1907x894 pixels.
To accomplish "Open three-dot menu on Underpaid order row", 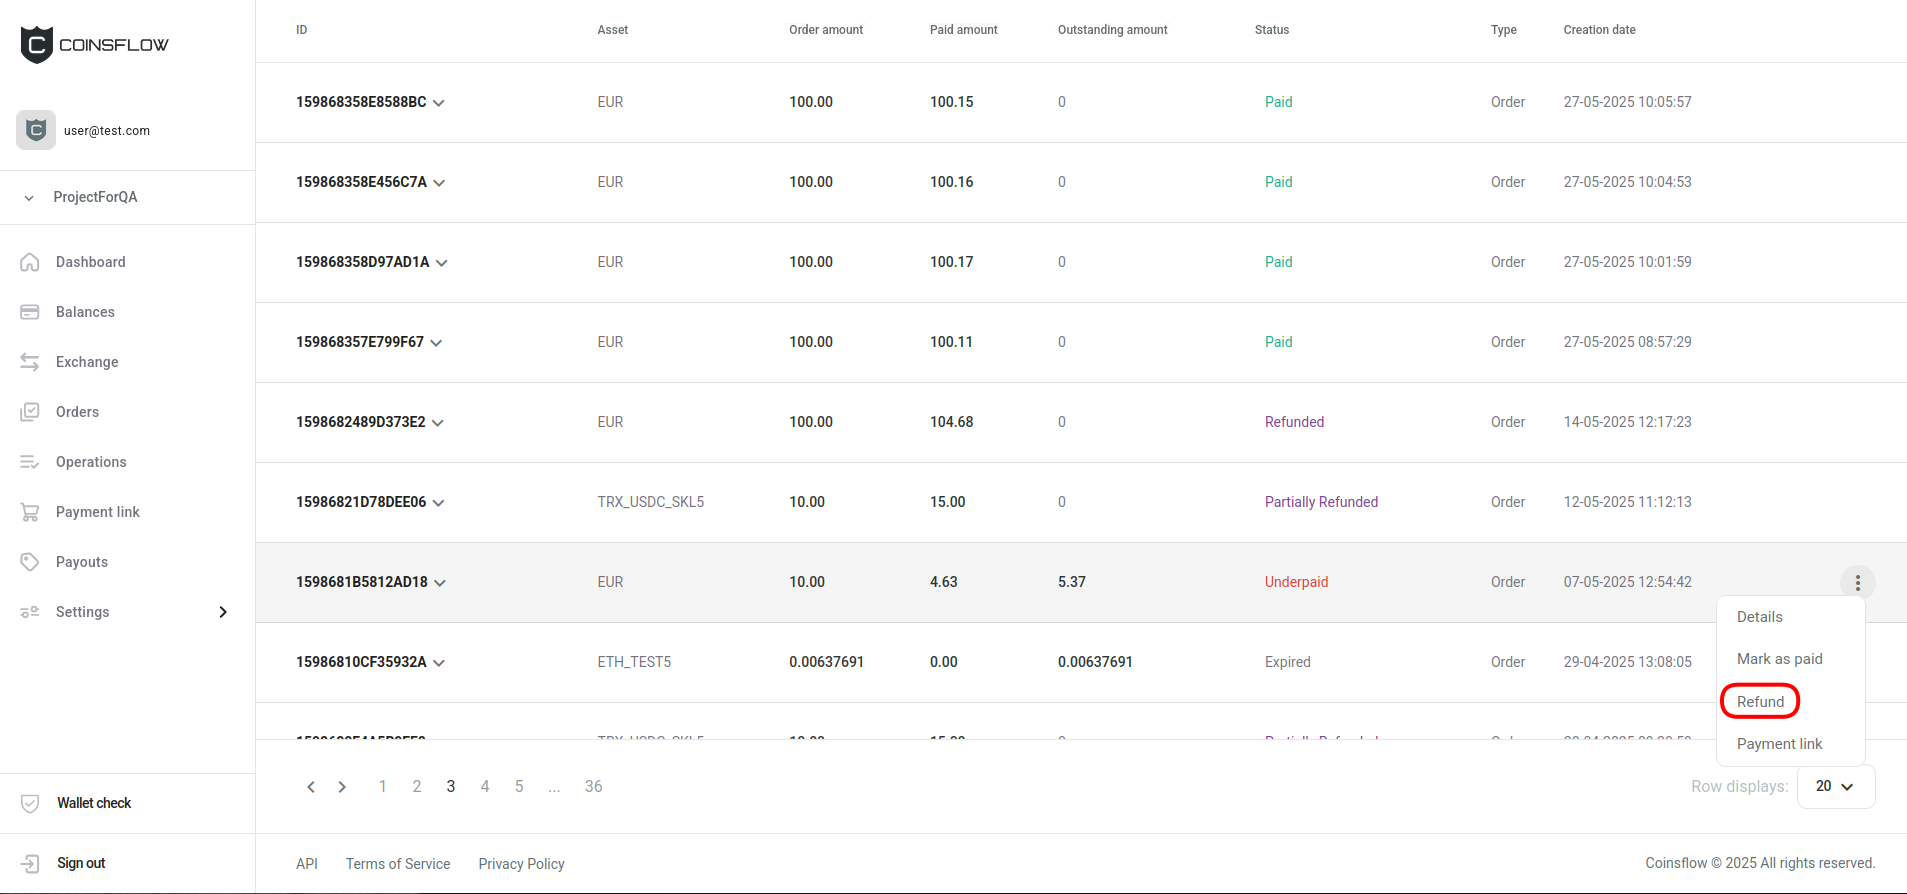I will coord(1857,582).
